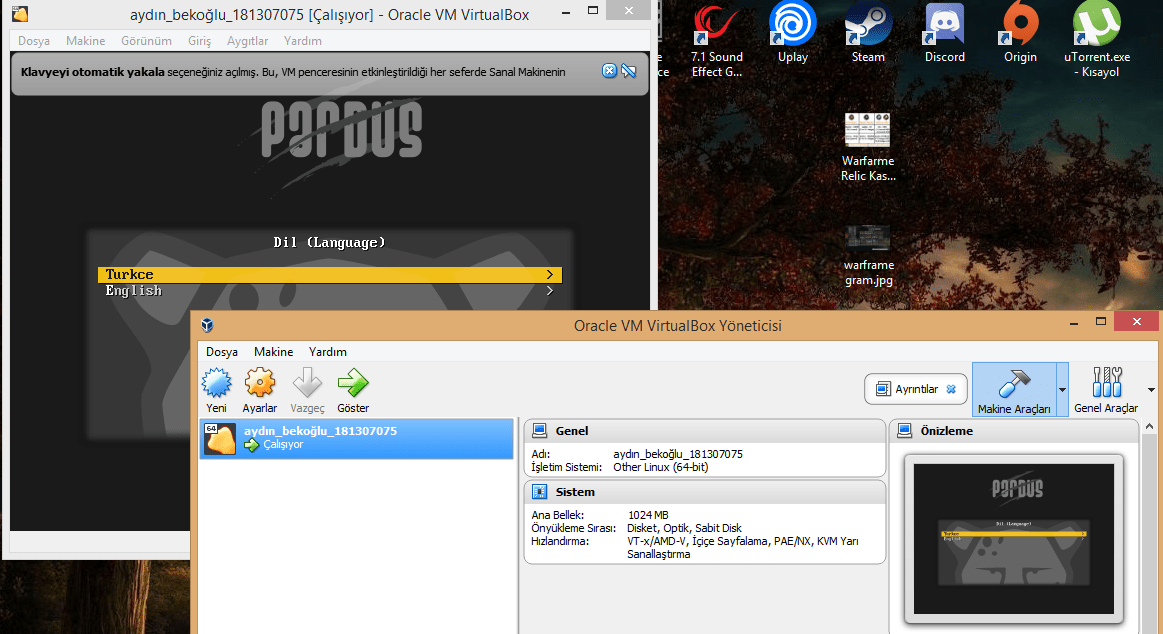Screen dimensions: 1163x634
Task: Click the 1024 MB memory value
Action: click(x=648, y=515)
